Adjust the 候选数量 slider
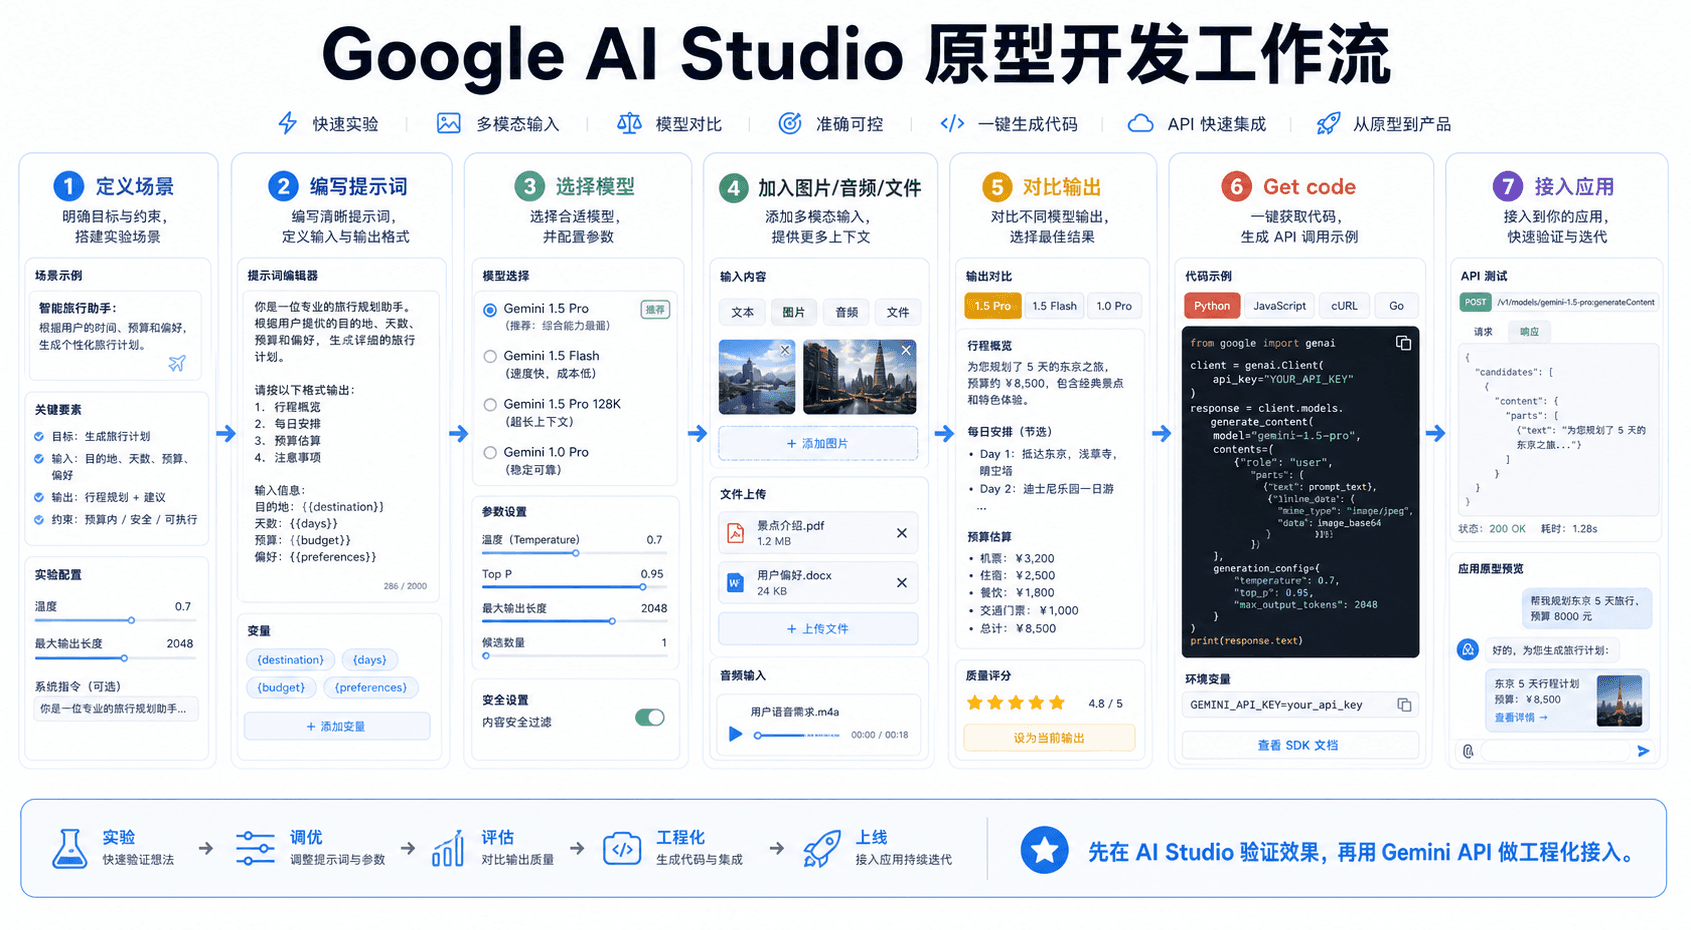 pyautogui.click(x=572, y=656)
